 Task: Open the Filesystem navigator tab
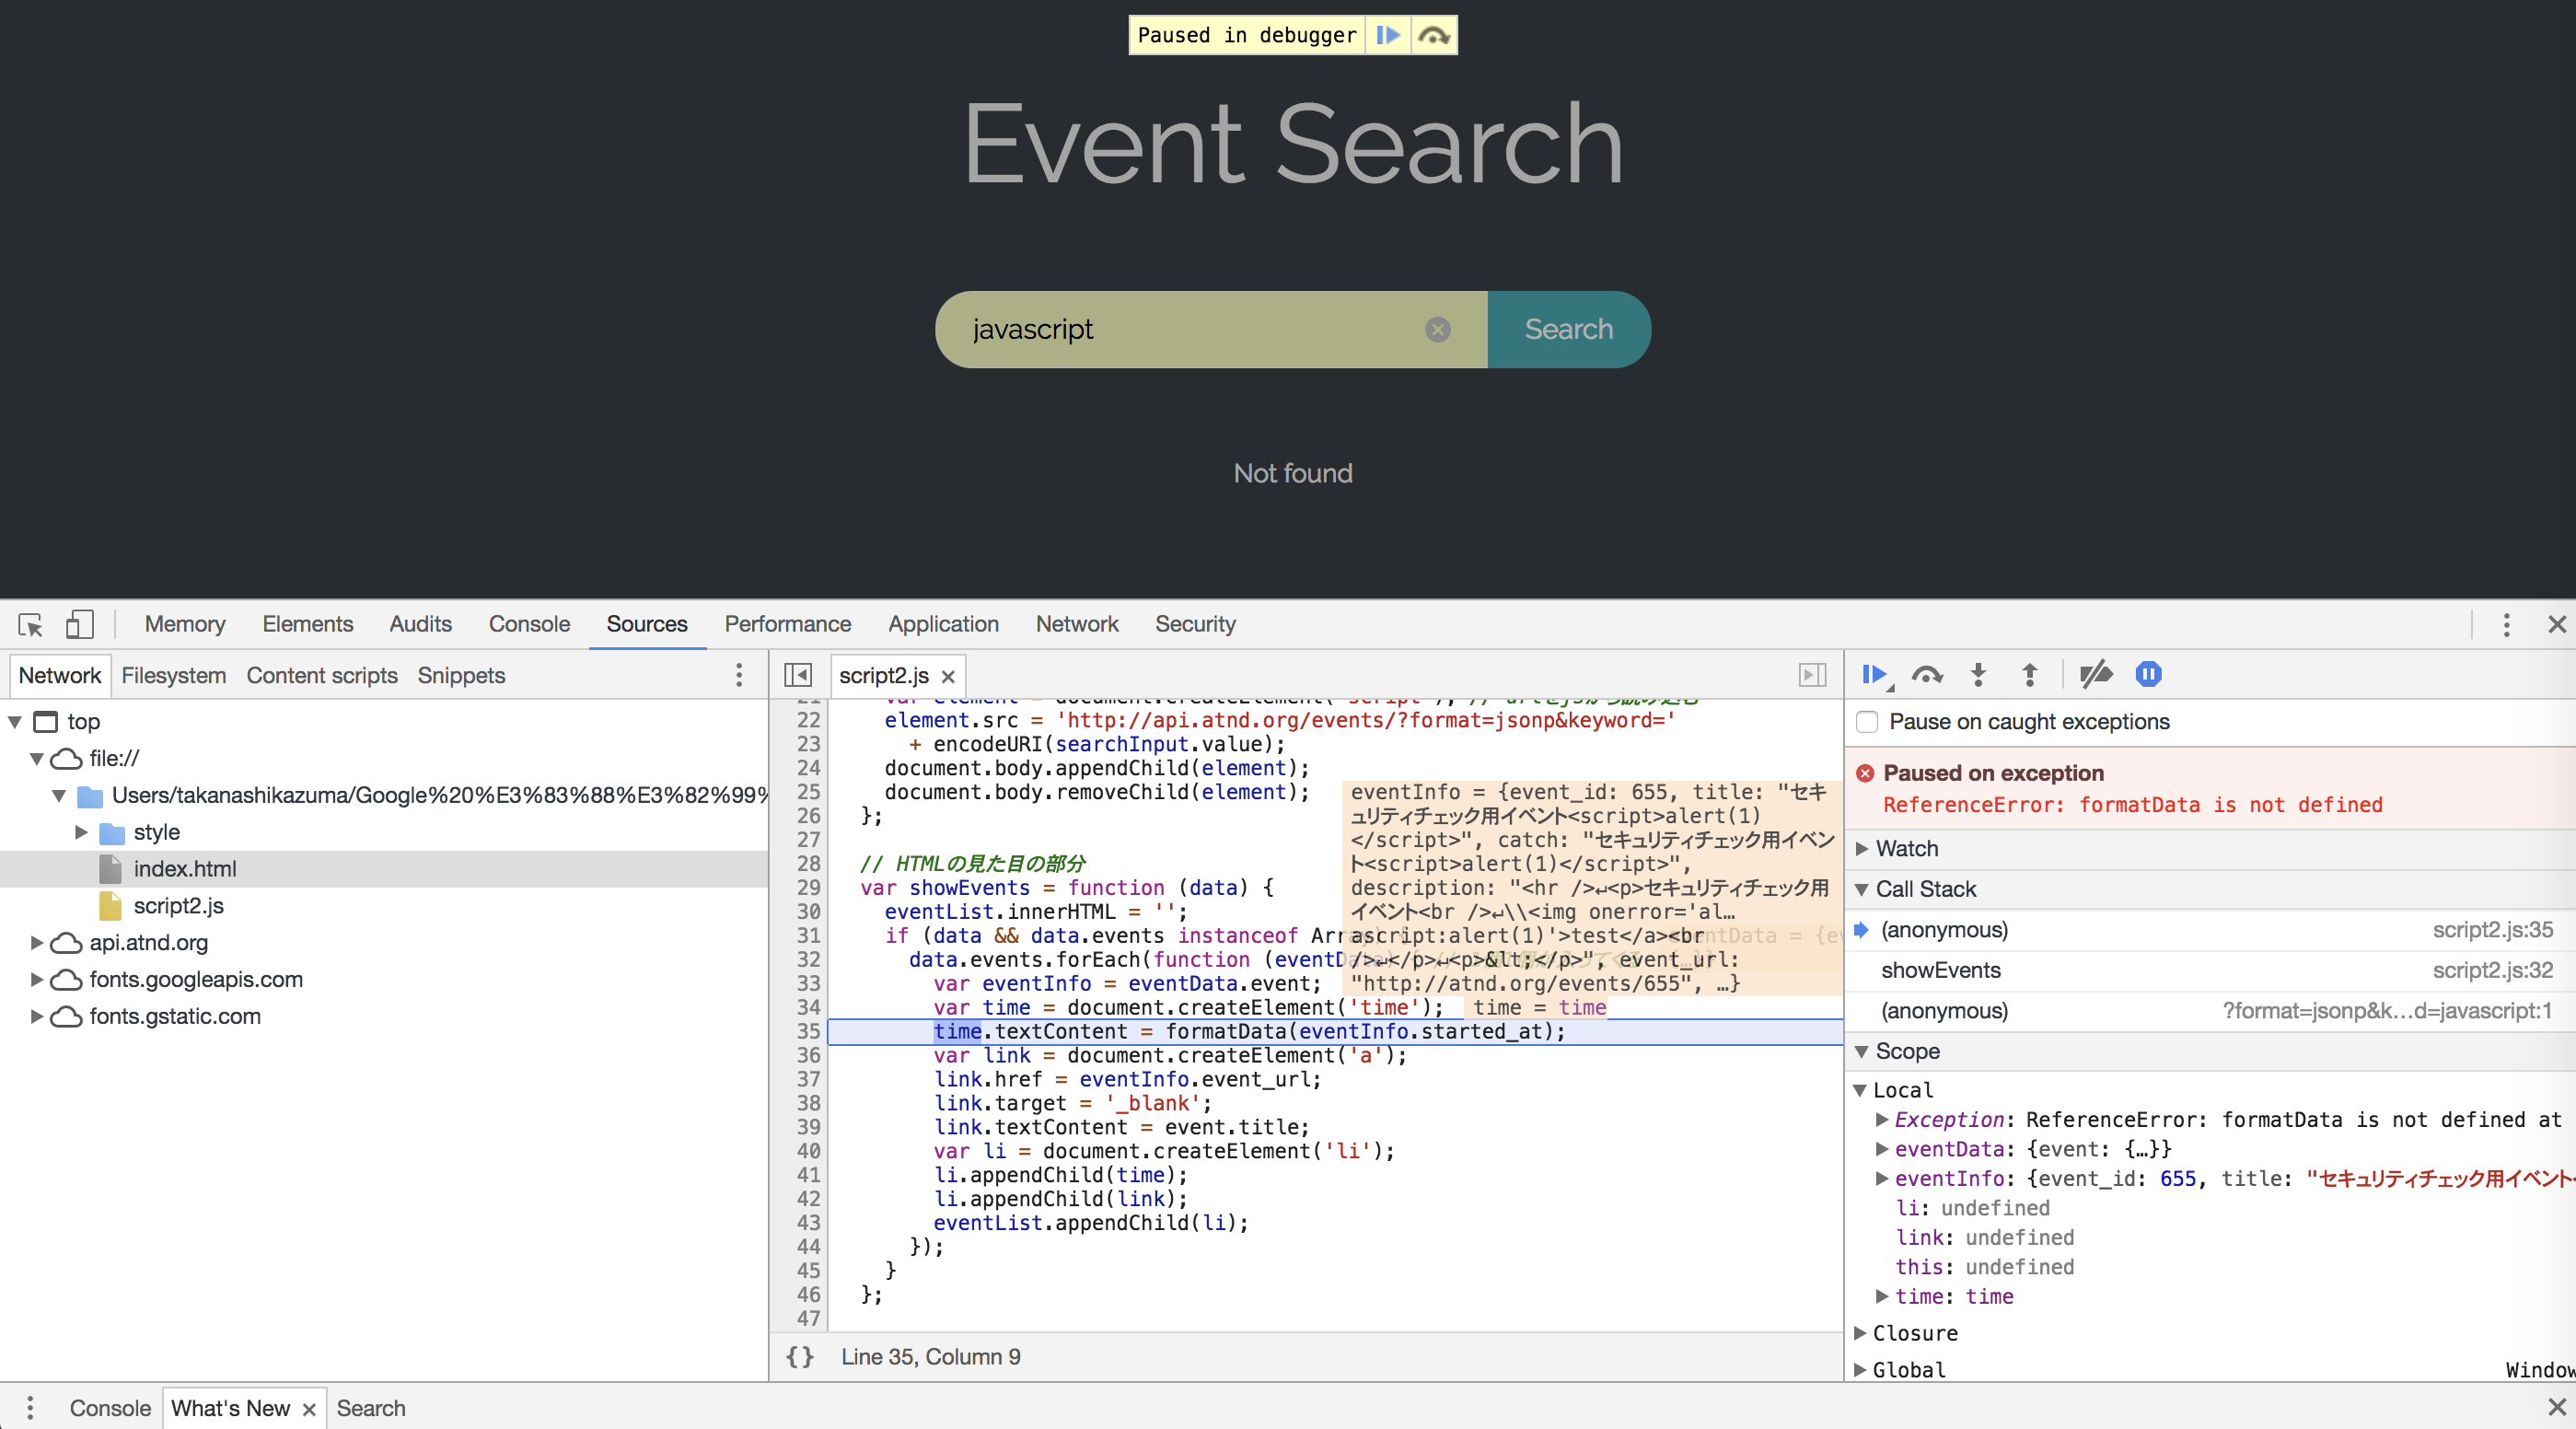(x=173, y=675)
